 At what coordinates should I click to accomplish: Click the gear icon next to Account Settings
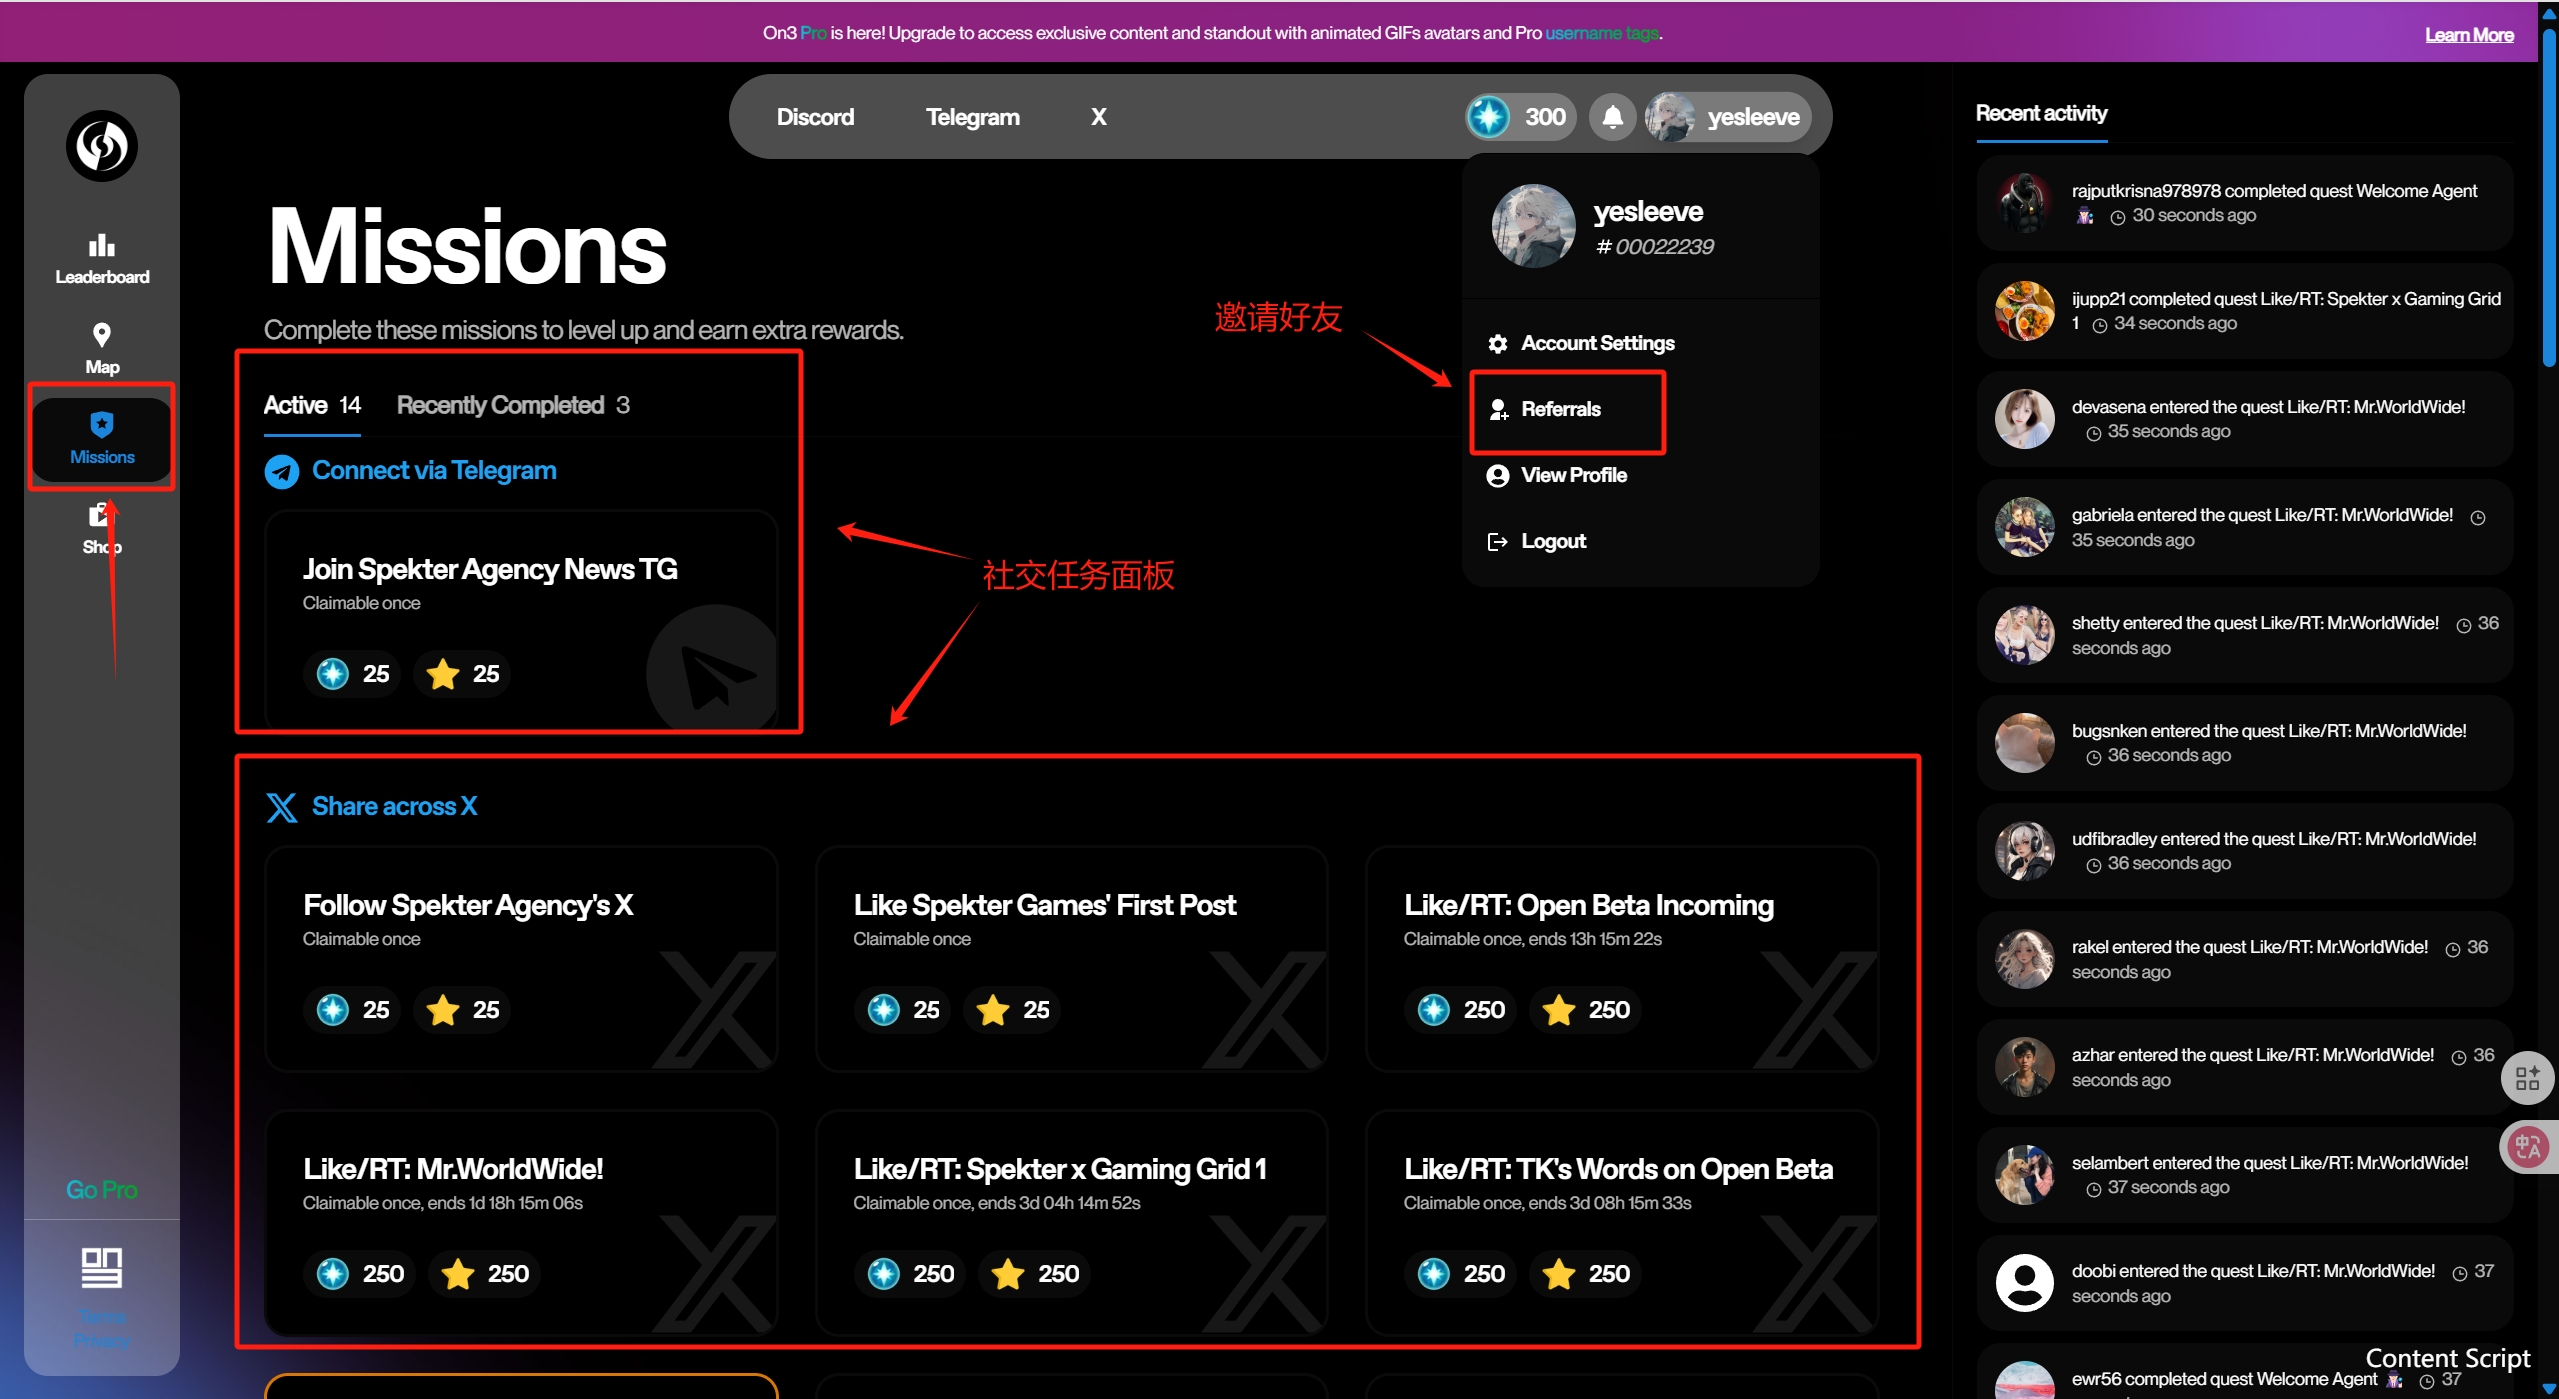click(1497, 344)
